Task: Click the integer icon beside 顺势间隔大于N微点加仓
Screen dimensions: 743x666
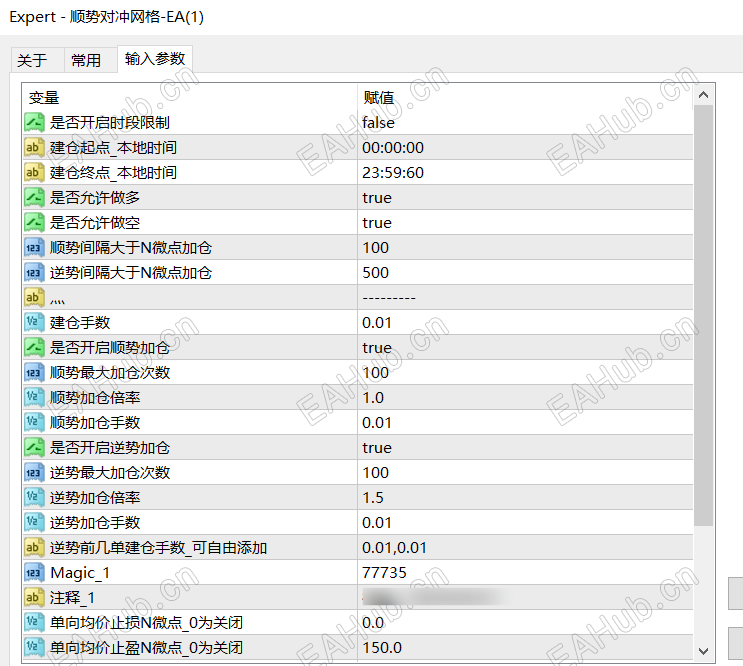Action: (34, 248)
